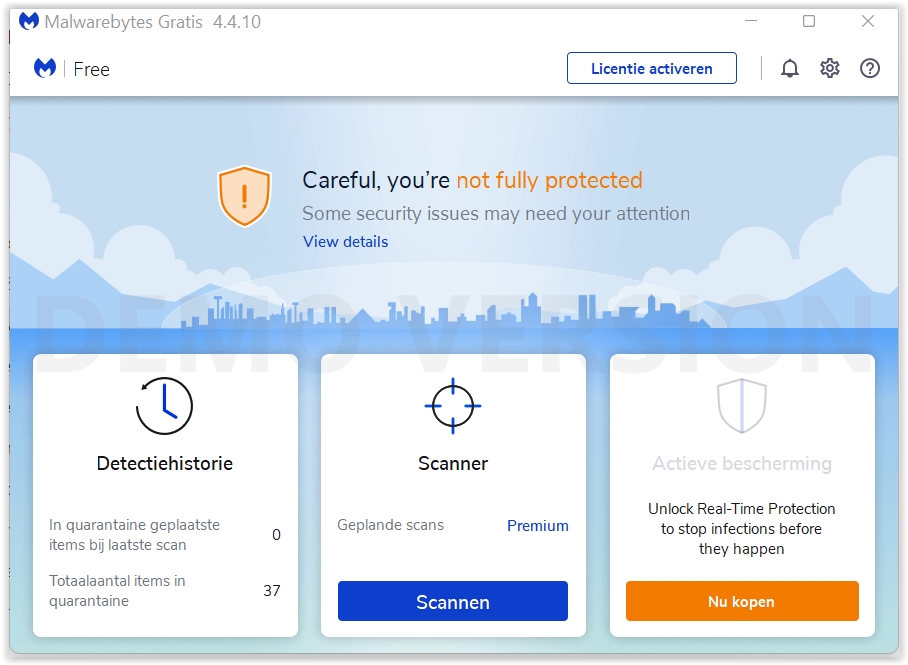Image resolution: width=908 pixels, height=665 pixels.
Task: Click the Geplande scans label
Action: tap(390, 525)
